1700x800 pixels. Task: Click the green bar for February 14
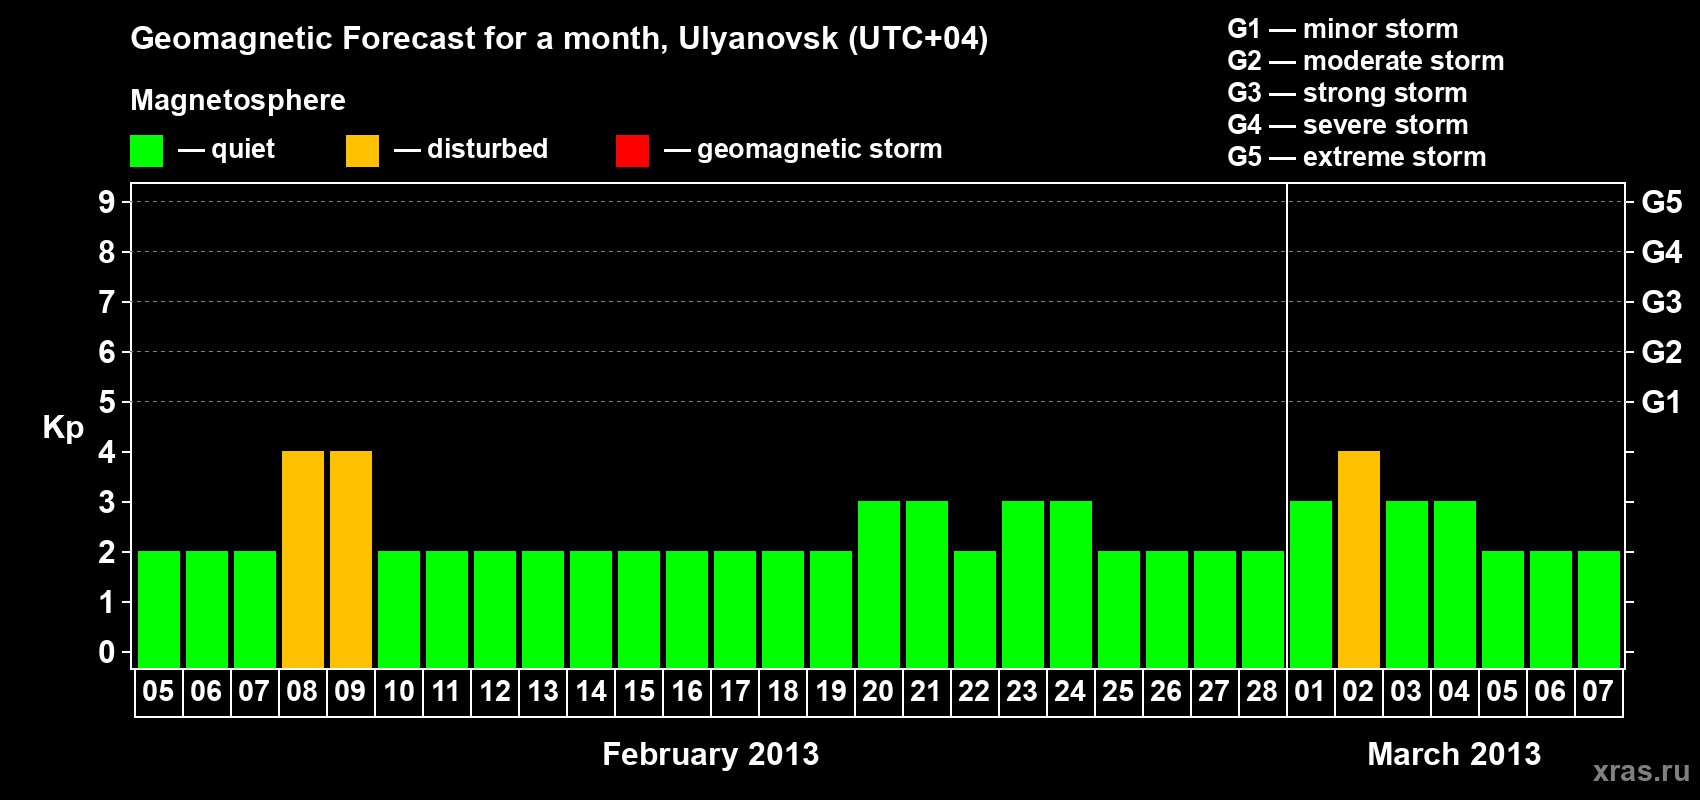pos(591,609)
